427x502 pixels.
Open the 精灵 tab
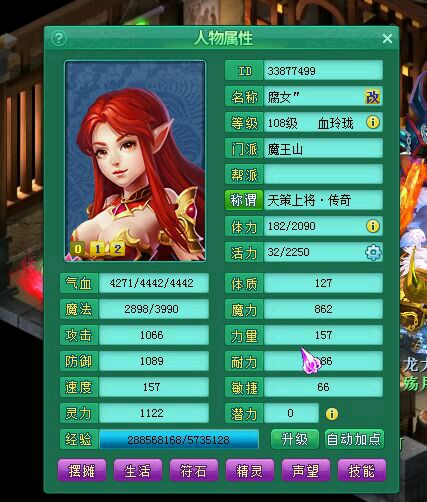click(x=250, y=470)
